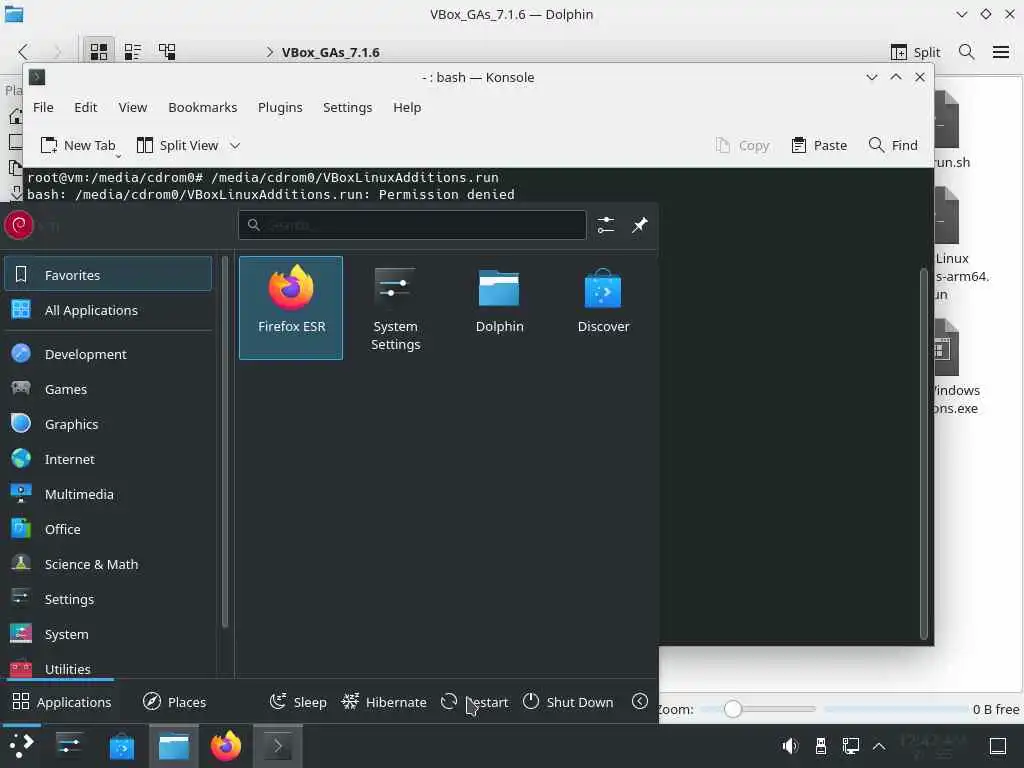Open Dolphin hamburger menu
The image size is (1024, 768).
1000,52
